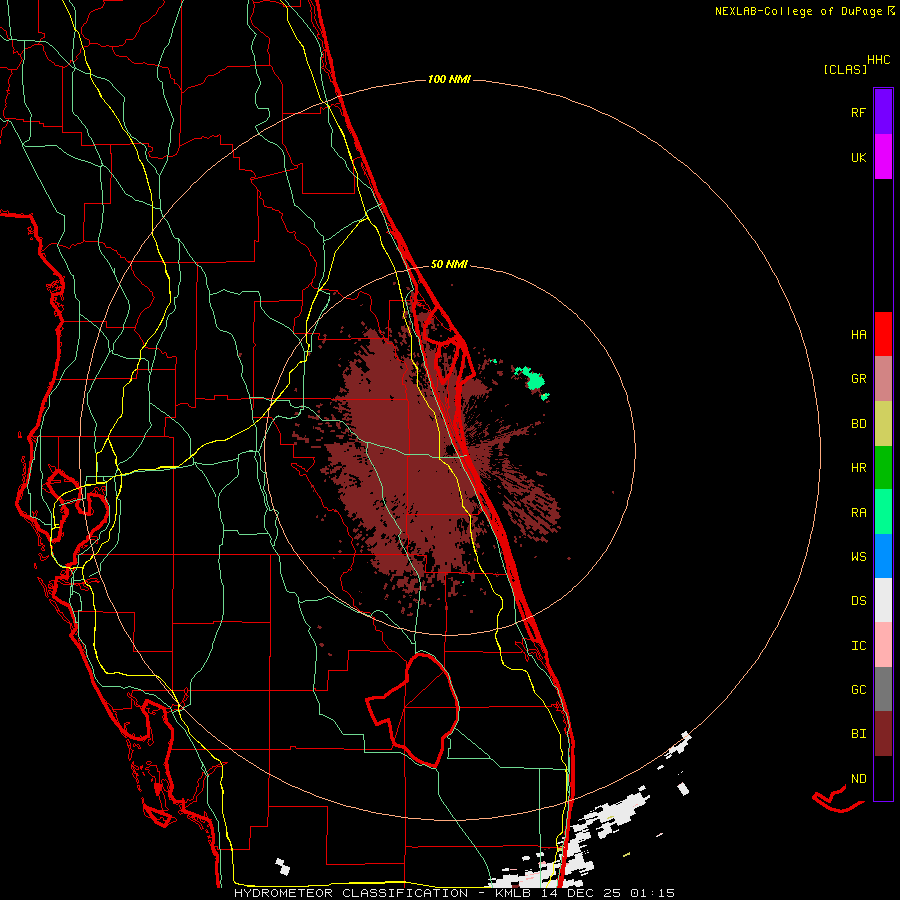Click the RF purple legend swatch
Viewport: 900px width, 900px height.
pyautogui.click(x=883, y=112)
